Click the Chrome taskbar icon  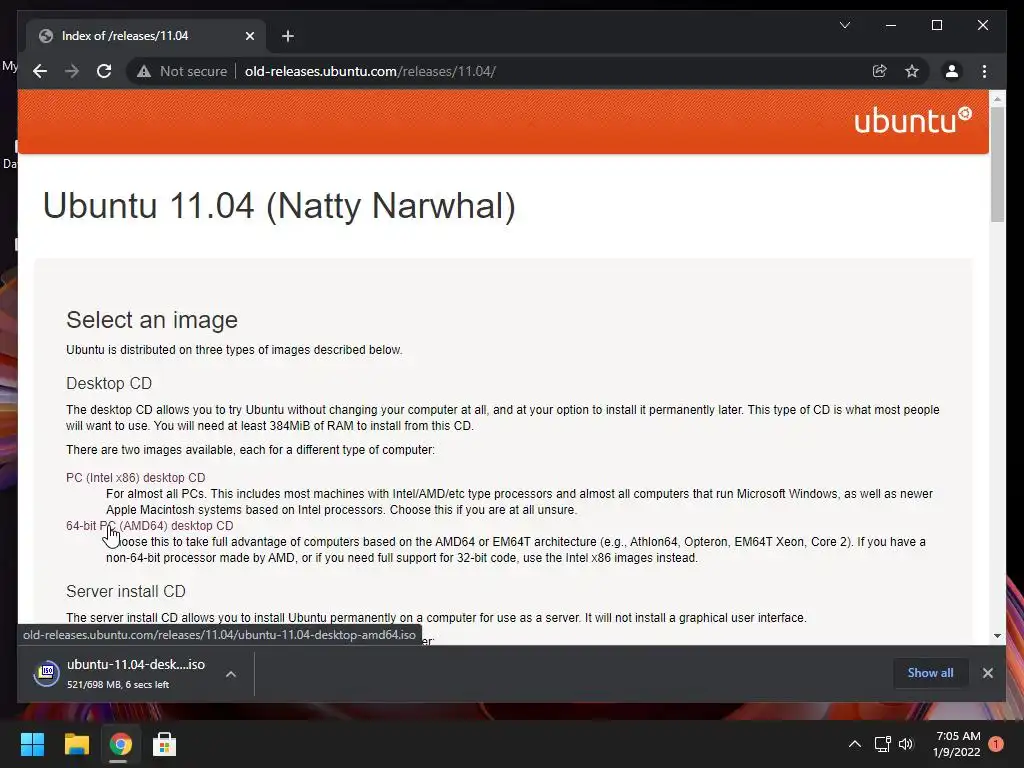[120, 744]
